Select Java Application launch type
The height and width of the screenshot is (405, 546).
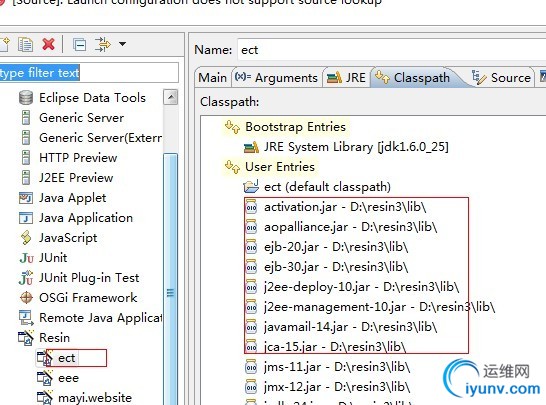pos(86,218)
